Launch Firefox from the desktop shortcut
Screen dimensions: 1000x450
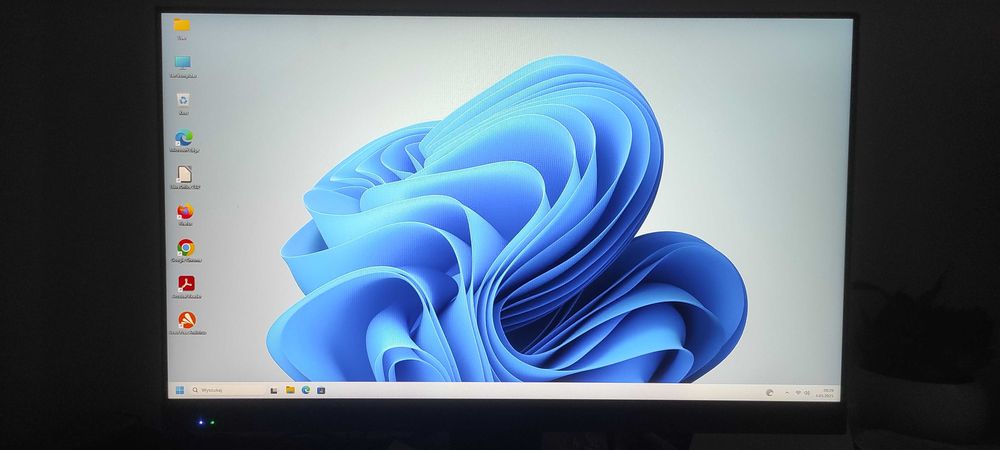[186, 211]
